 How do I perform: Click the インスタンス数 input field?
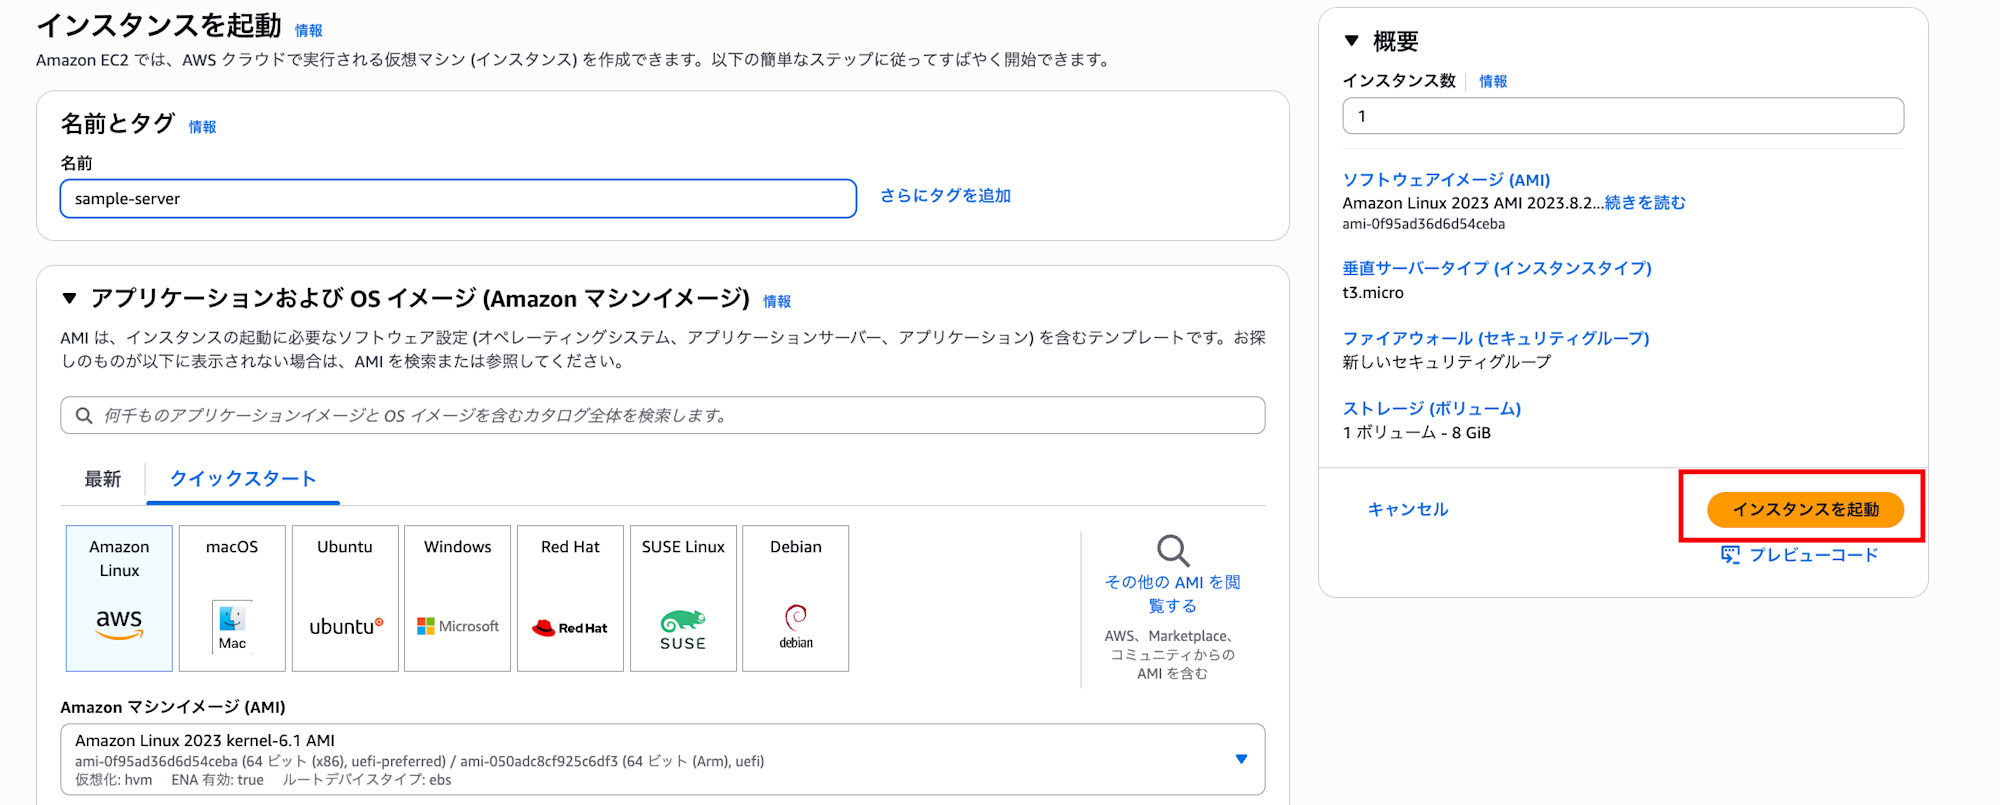[1623, 116]
